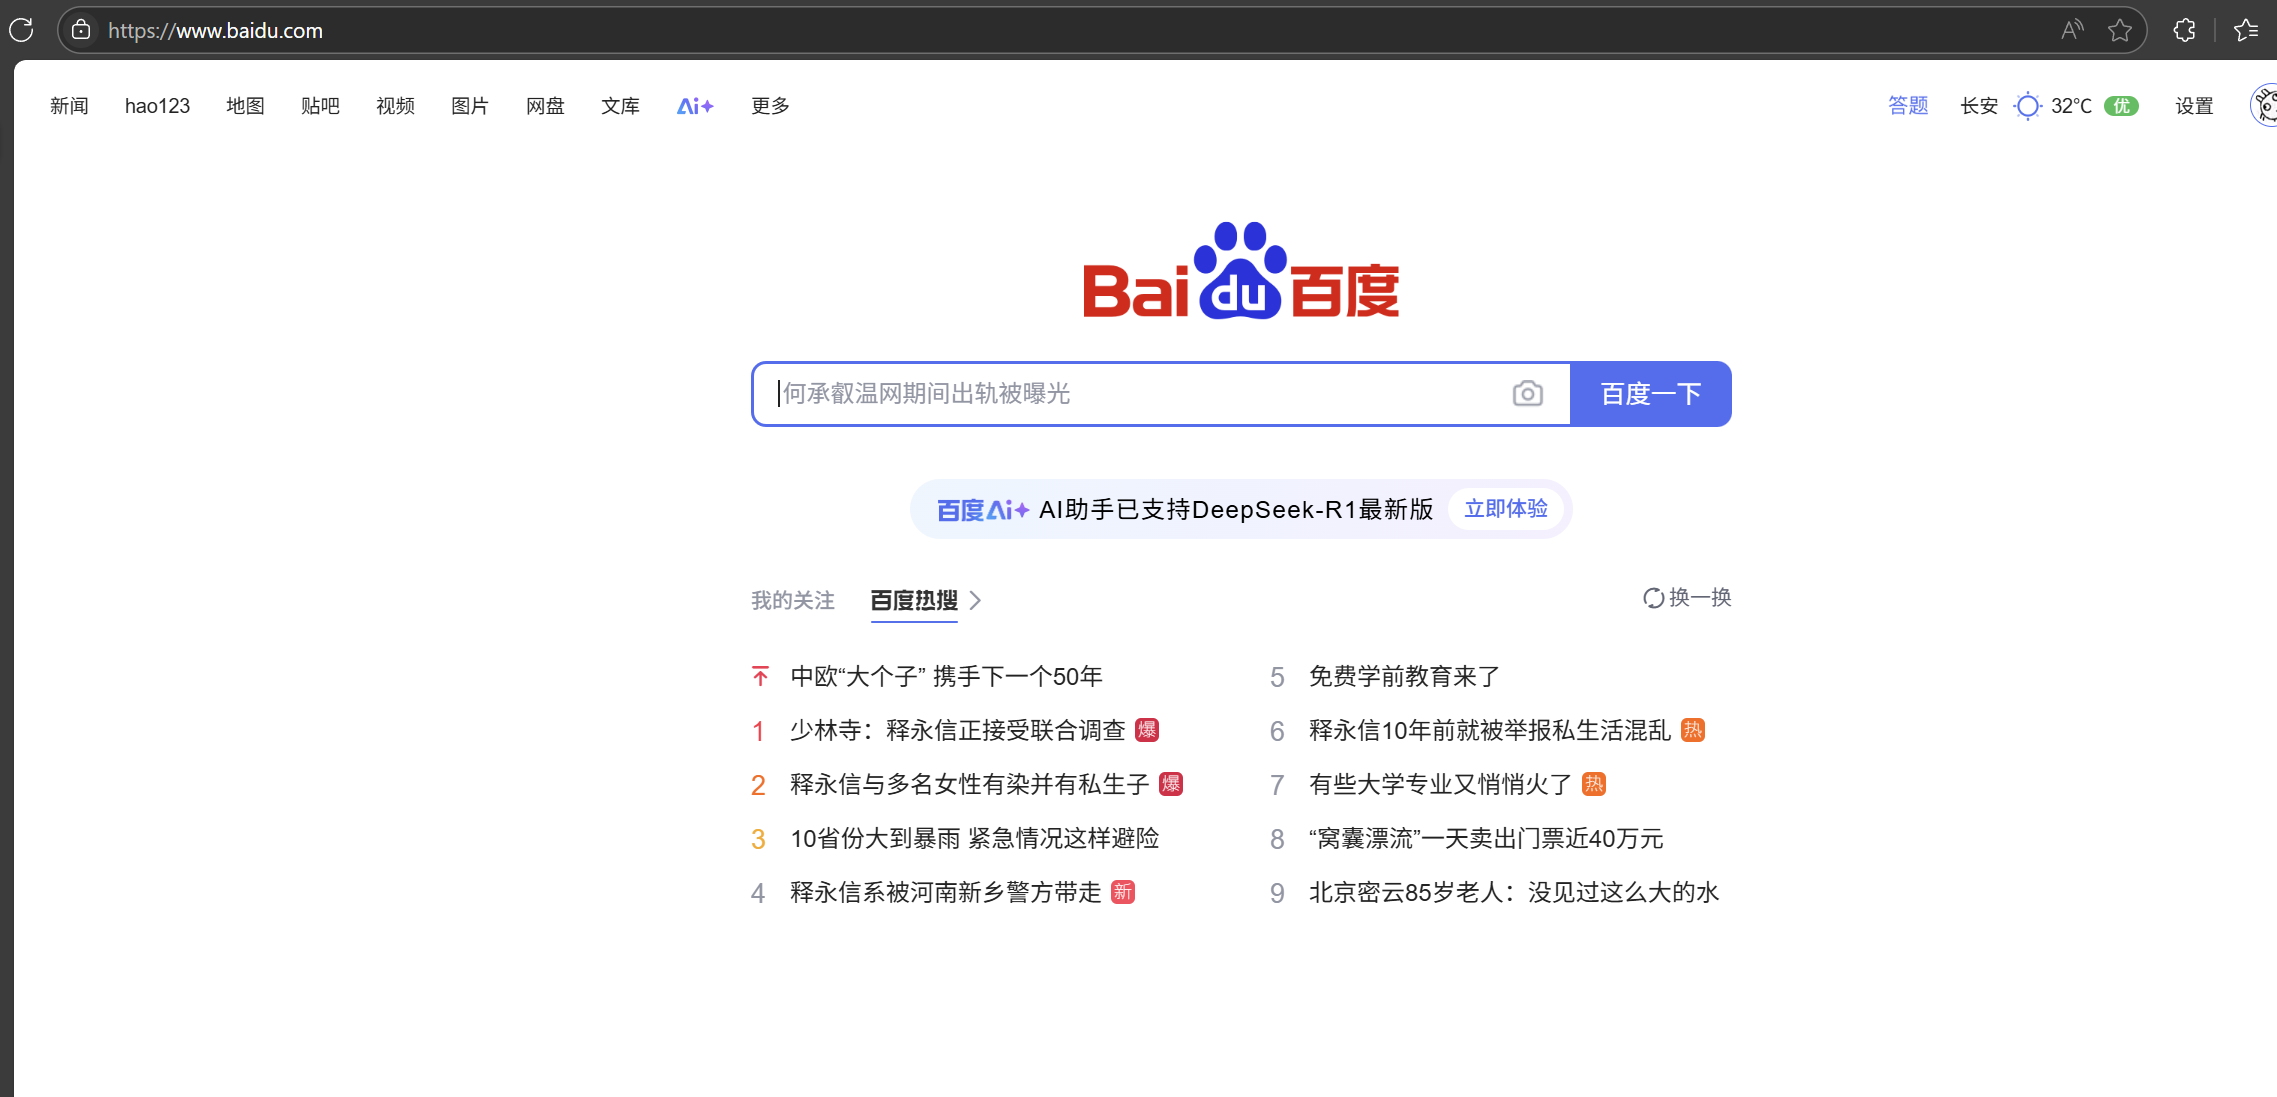Open the 地图 navigation link

245,106
